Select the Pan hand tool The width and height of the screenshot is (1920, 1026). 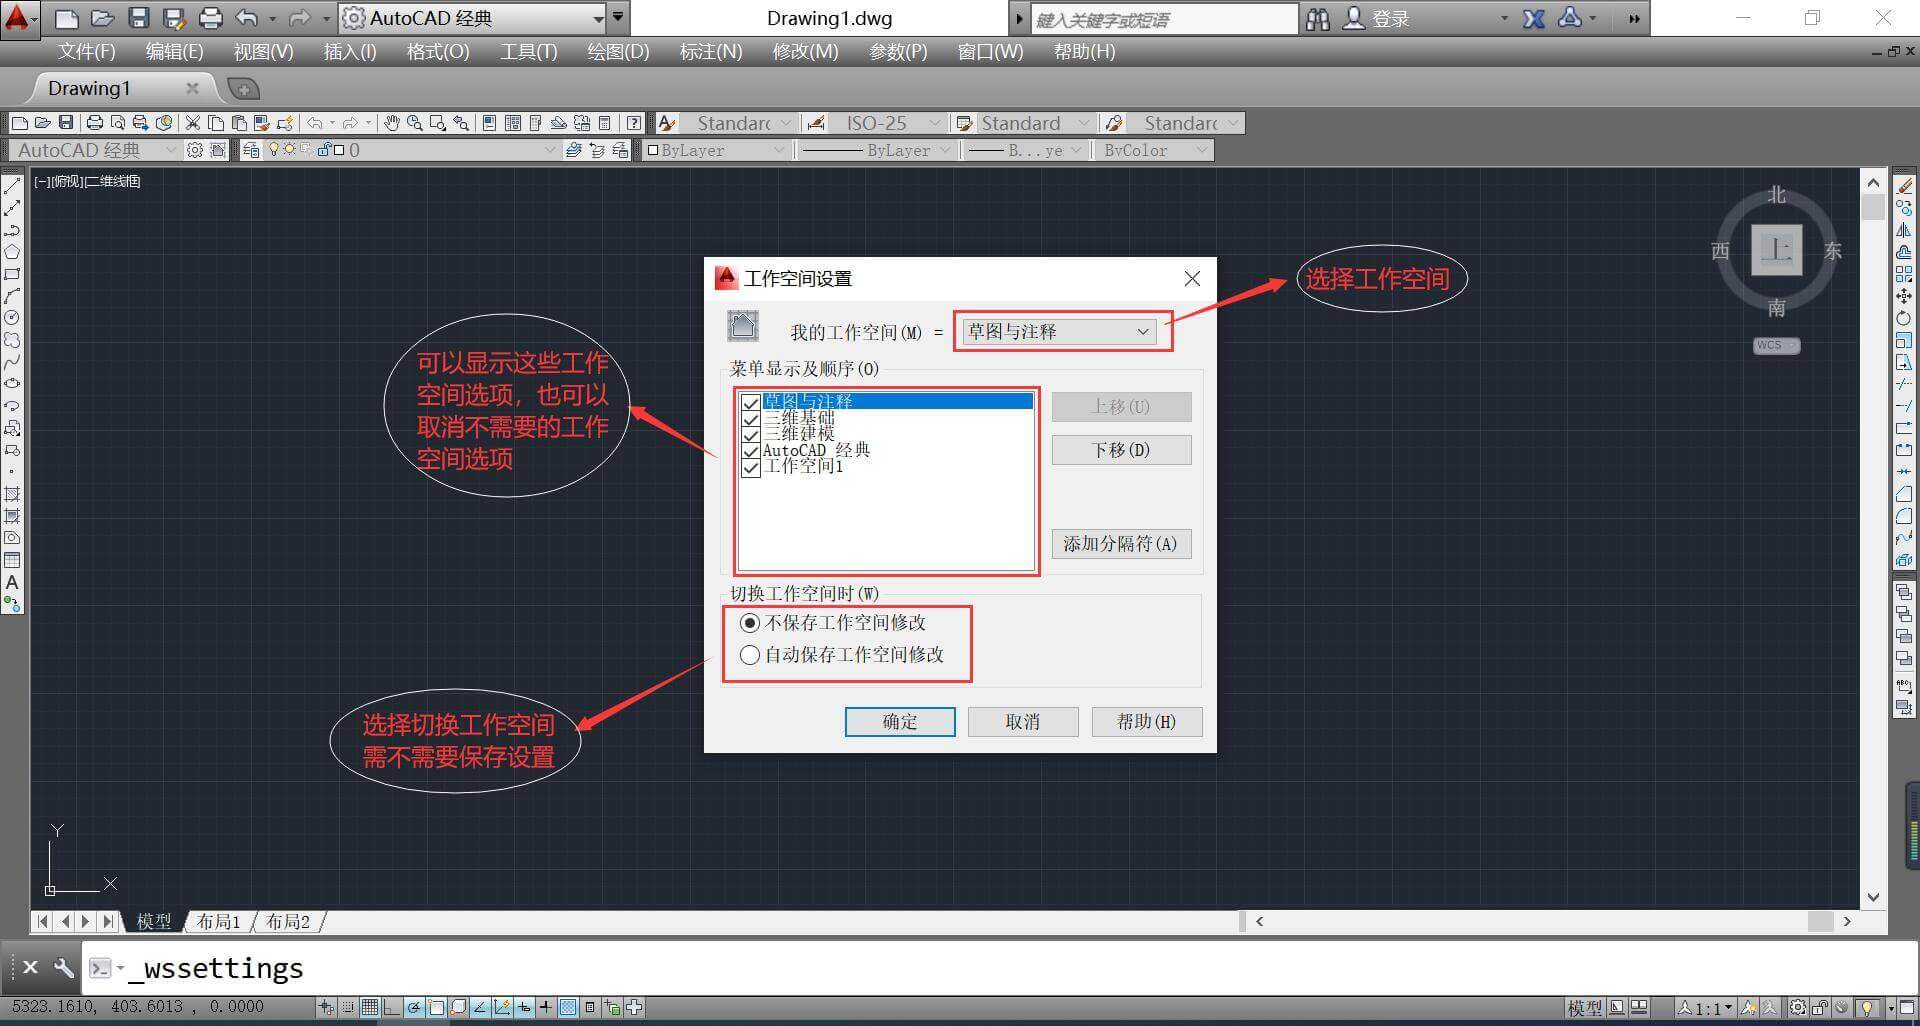(x=391, y=123)
